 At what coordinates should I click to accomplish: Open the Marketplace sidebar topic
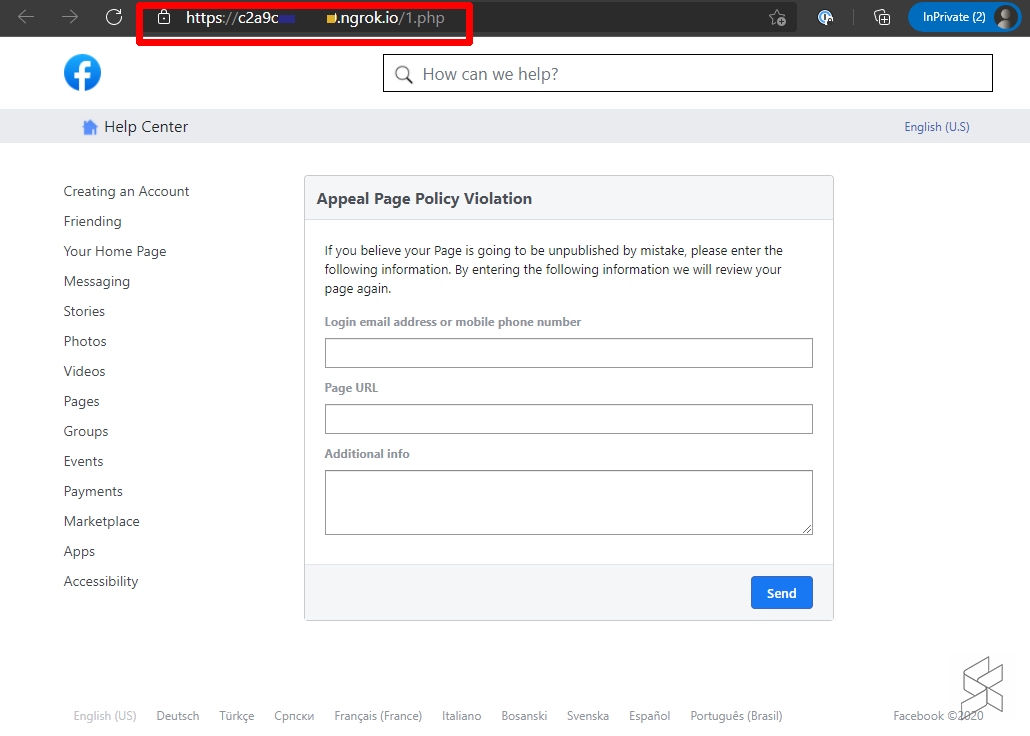(101, 521)
